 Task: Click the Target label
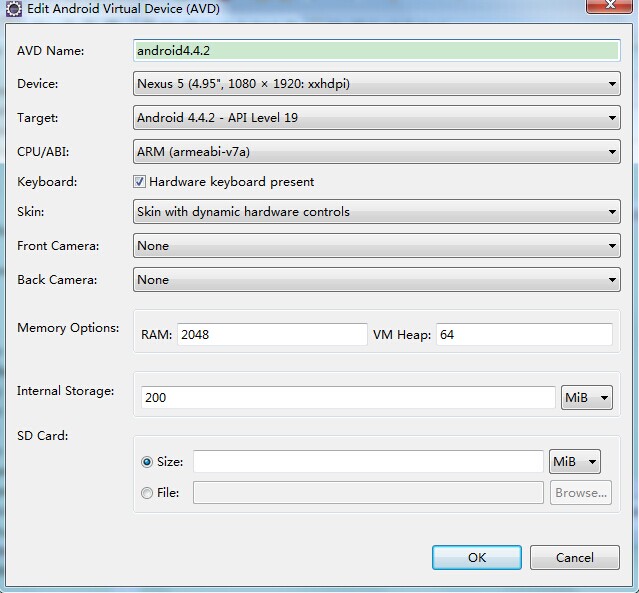tap(37, 118)
